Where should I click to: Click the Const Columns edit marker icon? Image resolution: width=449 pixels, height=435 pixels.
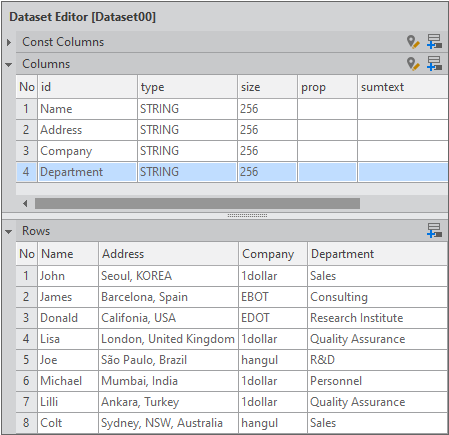(413, 42)
